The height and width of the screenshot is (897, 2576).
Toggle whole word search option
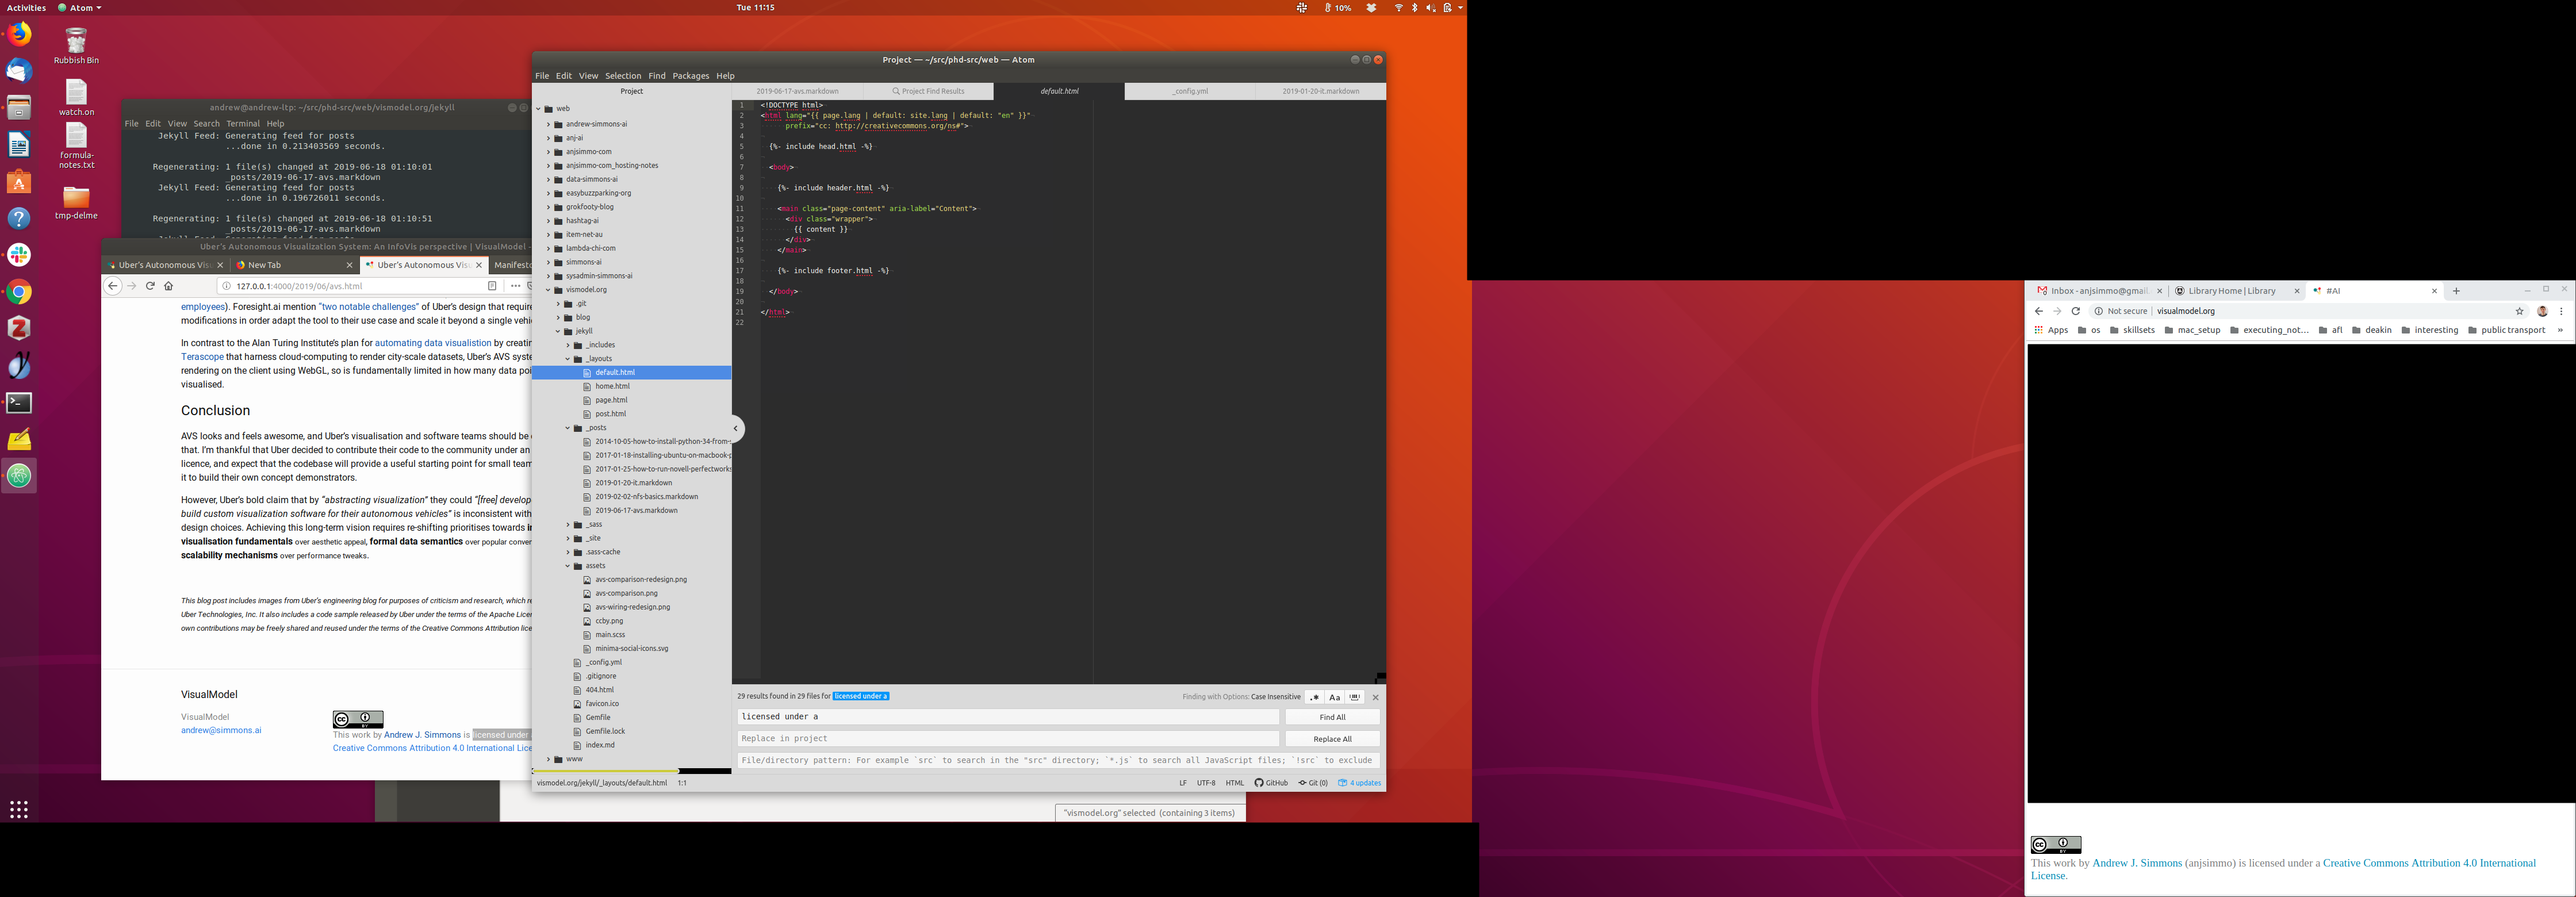[x=1355, y=697]
